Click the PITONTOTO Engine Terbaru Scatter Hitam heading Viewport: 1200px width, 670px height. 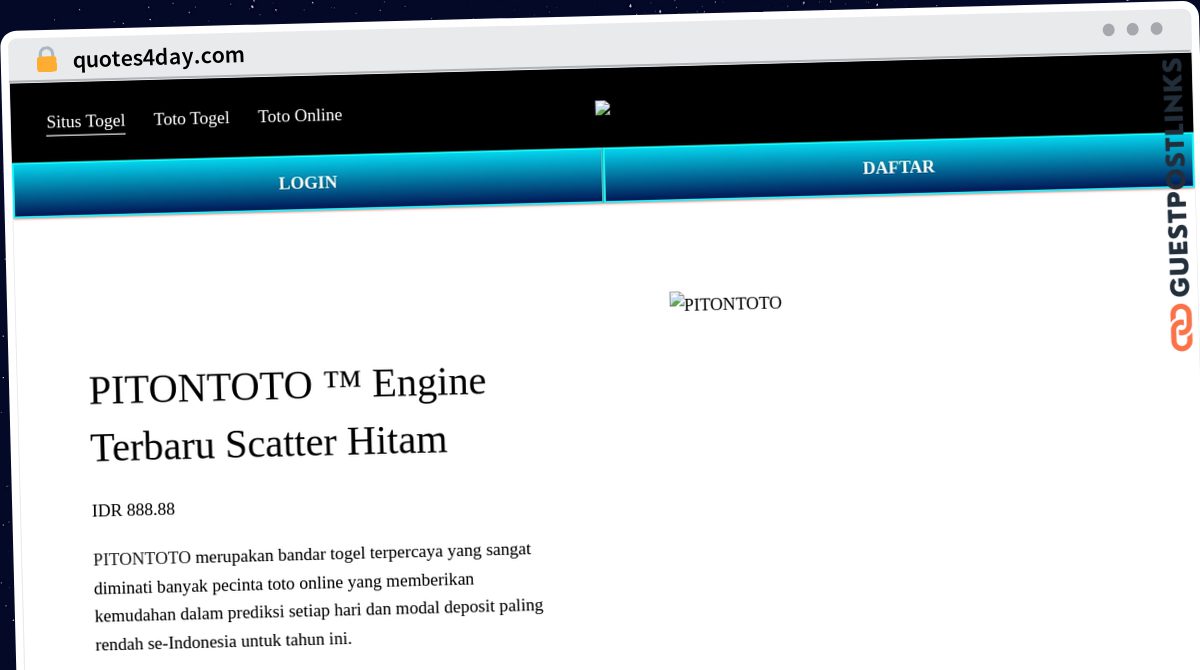[x=288, y=414]
